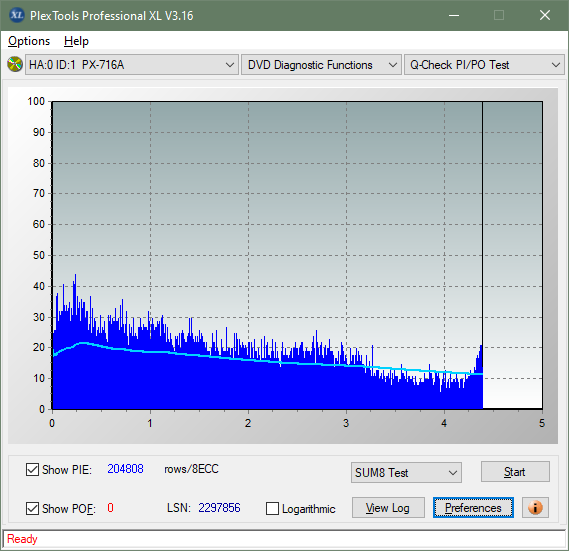Click the Start button

pos(515,472)
